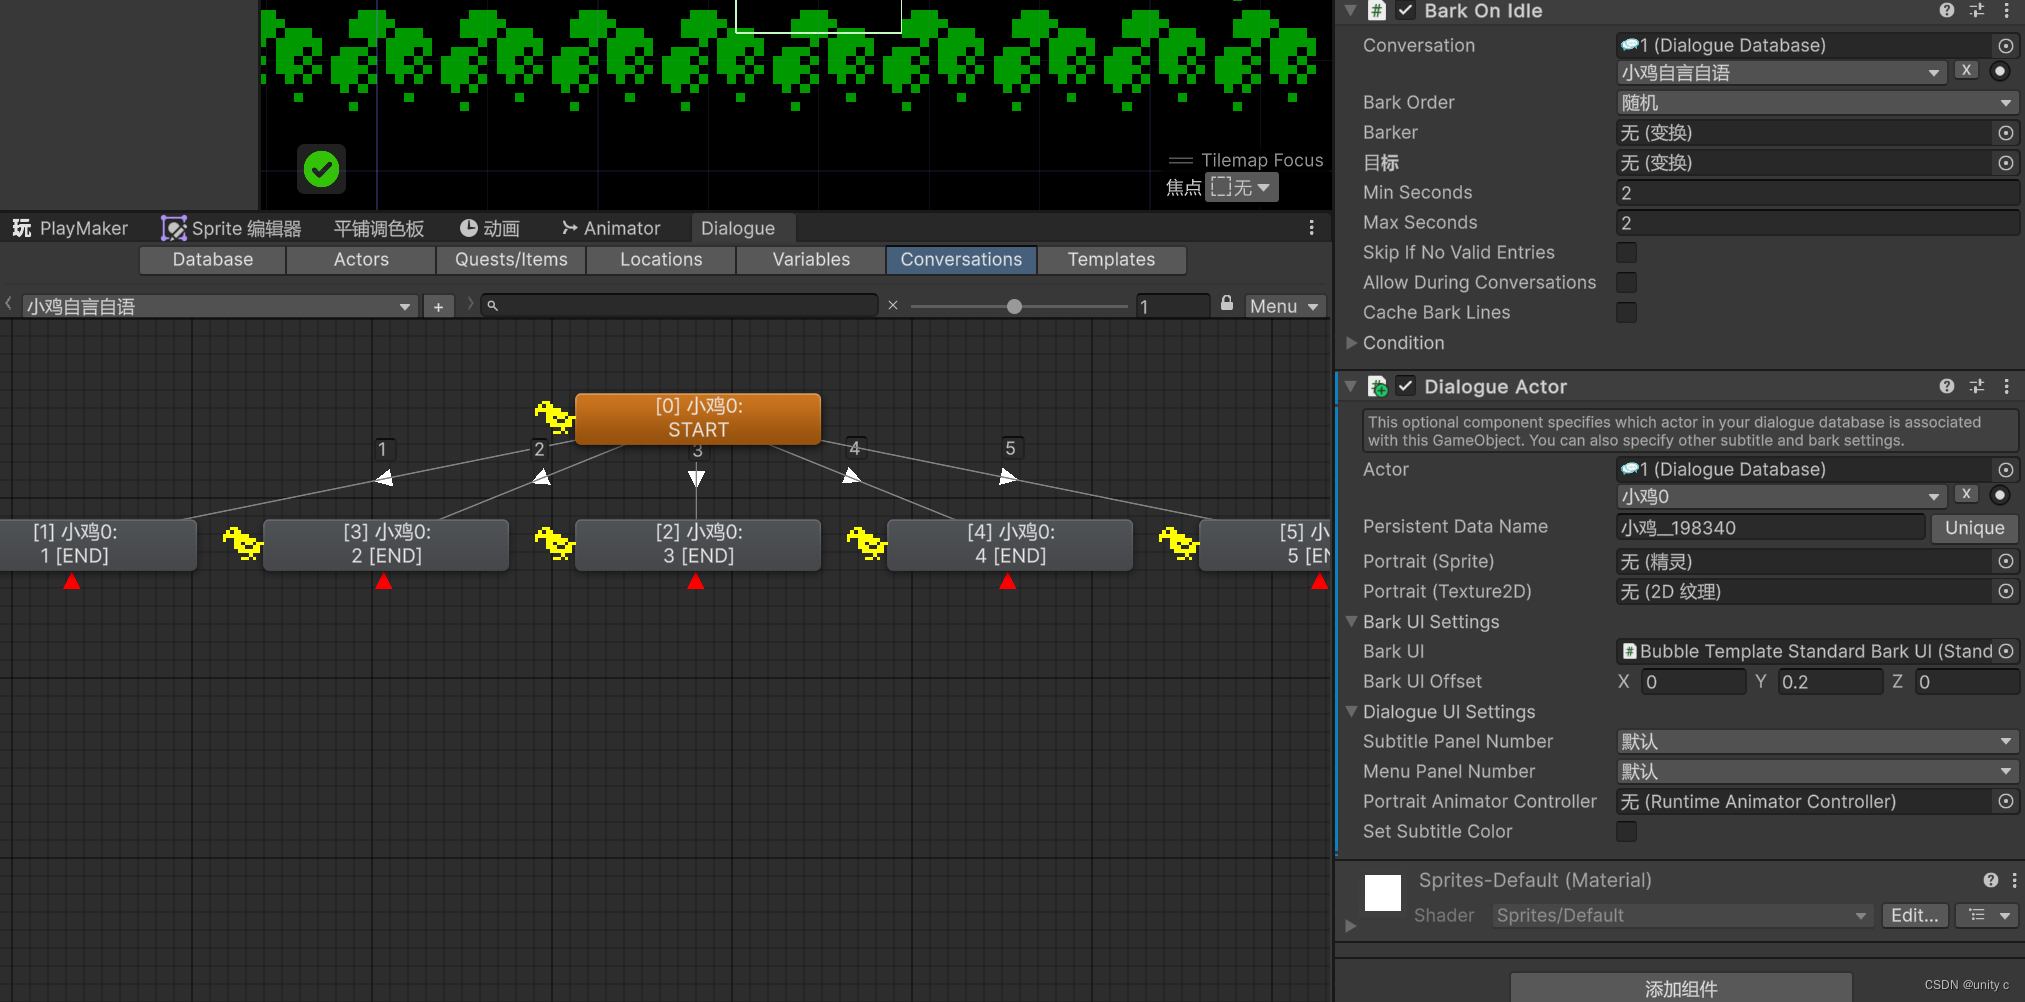Click the object picker for Bark UI field
This screenshot has height=1002, width=2025.
click(x=2006, y=651)
